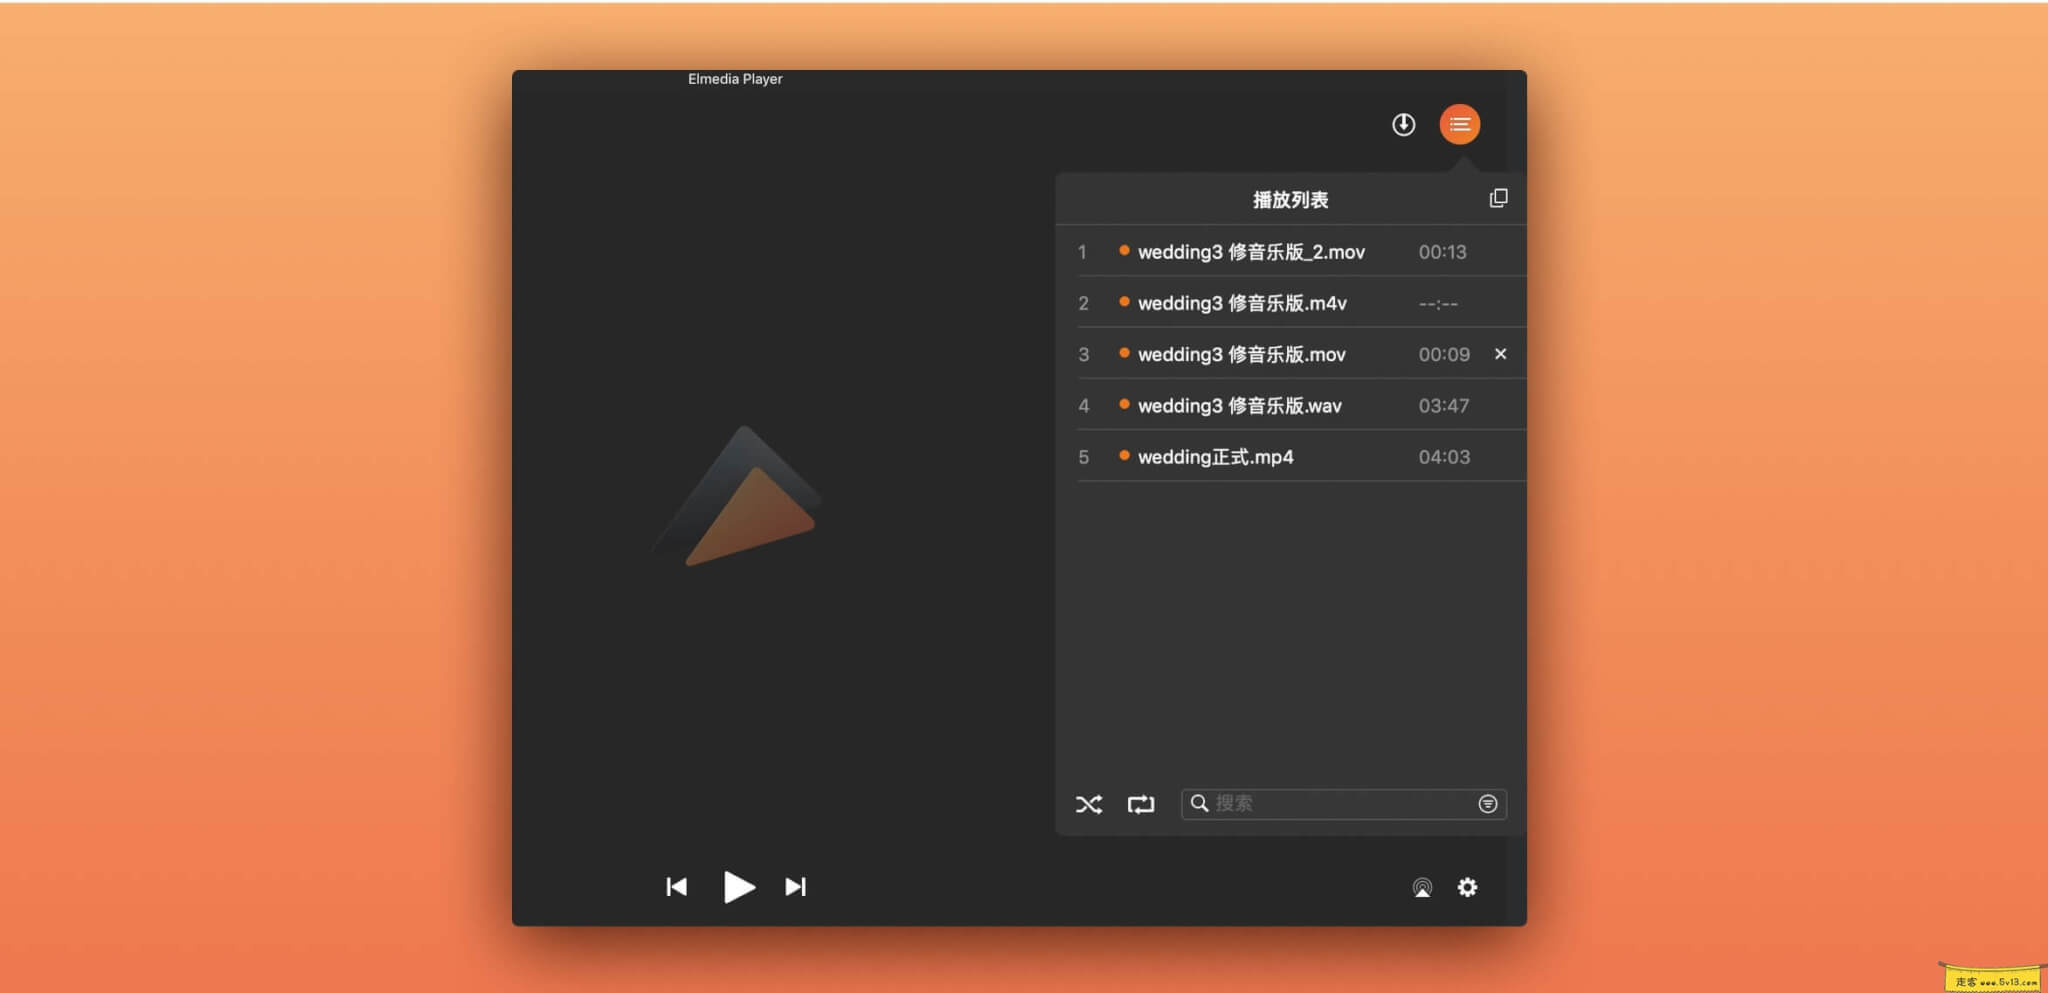Screen dimensions: 2048x993
Task: Open Elmedia Player settings gear
Action: pos(1469,887)
